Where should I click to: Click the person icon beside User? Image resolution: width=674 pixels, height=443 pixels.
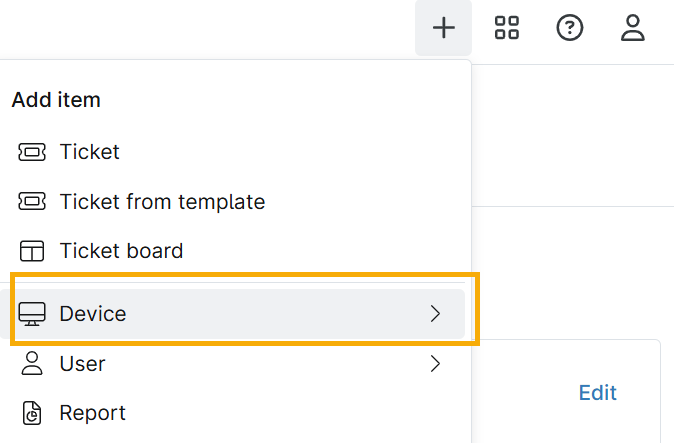pyautogui.click(x=32, y=364)
